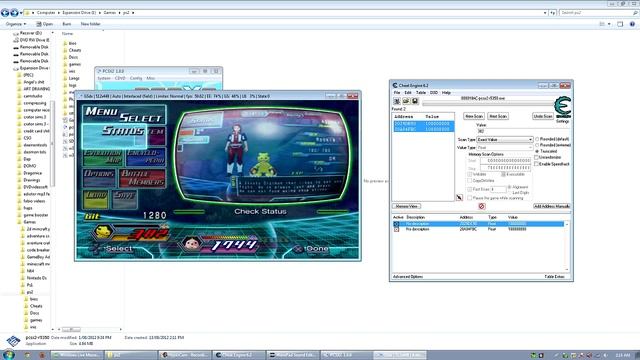Click the Explorer search magnifier icon
Viewport: 640px width, 360px height.
pyautogui.click(x=635, y=13)
